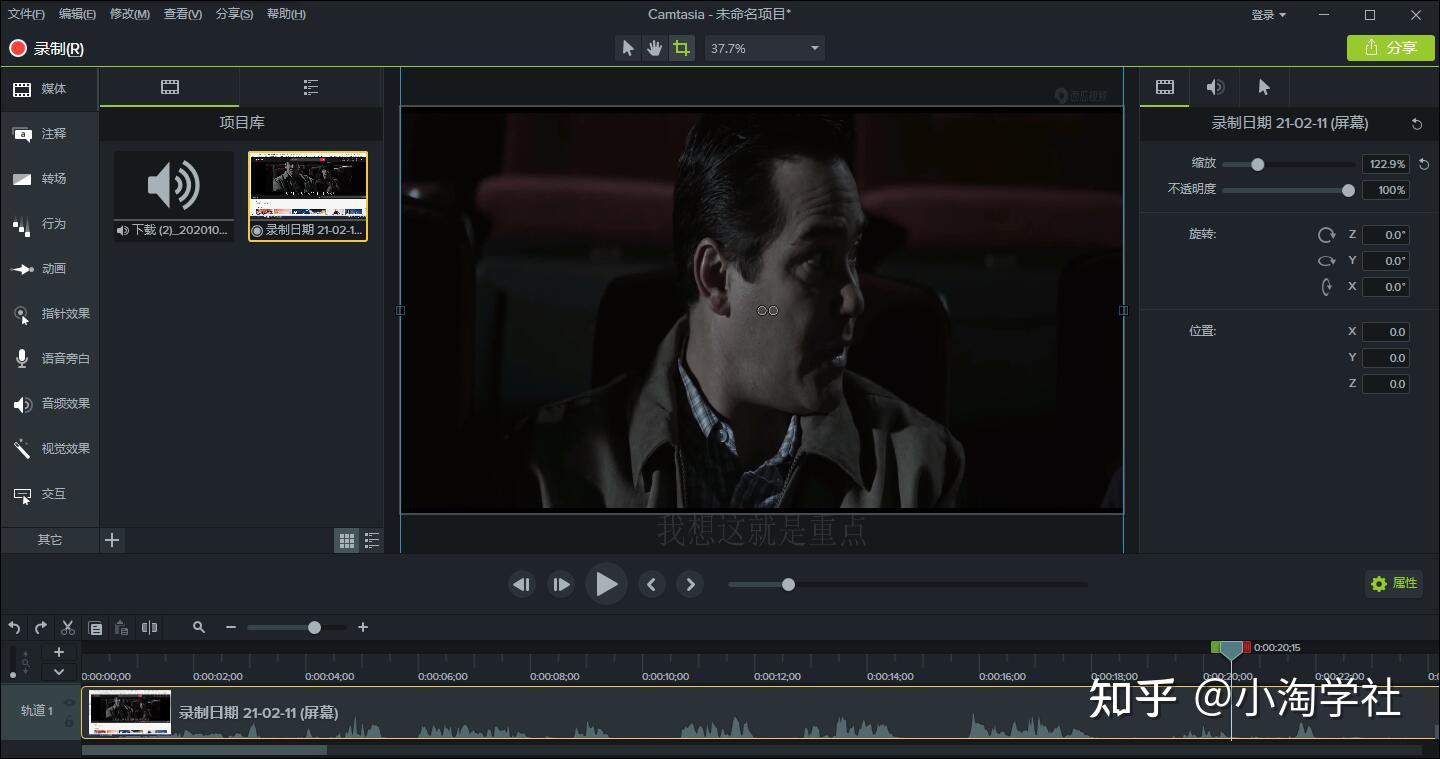Toggle the crop tool in canvas toolbar
Viewport: 1440px width, 759px height.
point(681,48)
